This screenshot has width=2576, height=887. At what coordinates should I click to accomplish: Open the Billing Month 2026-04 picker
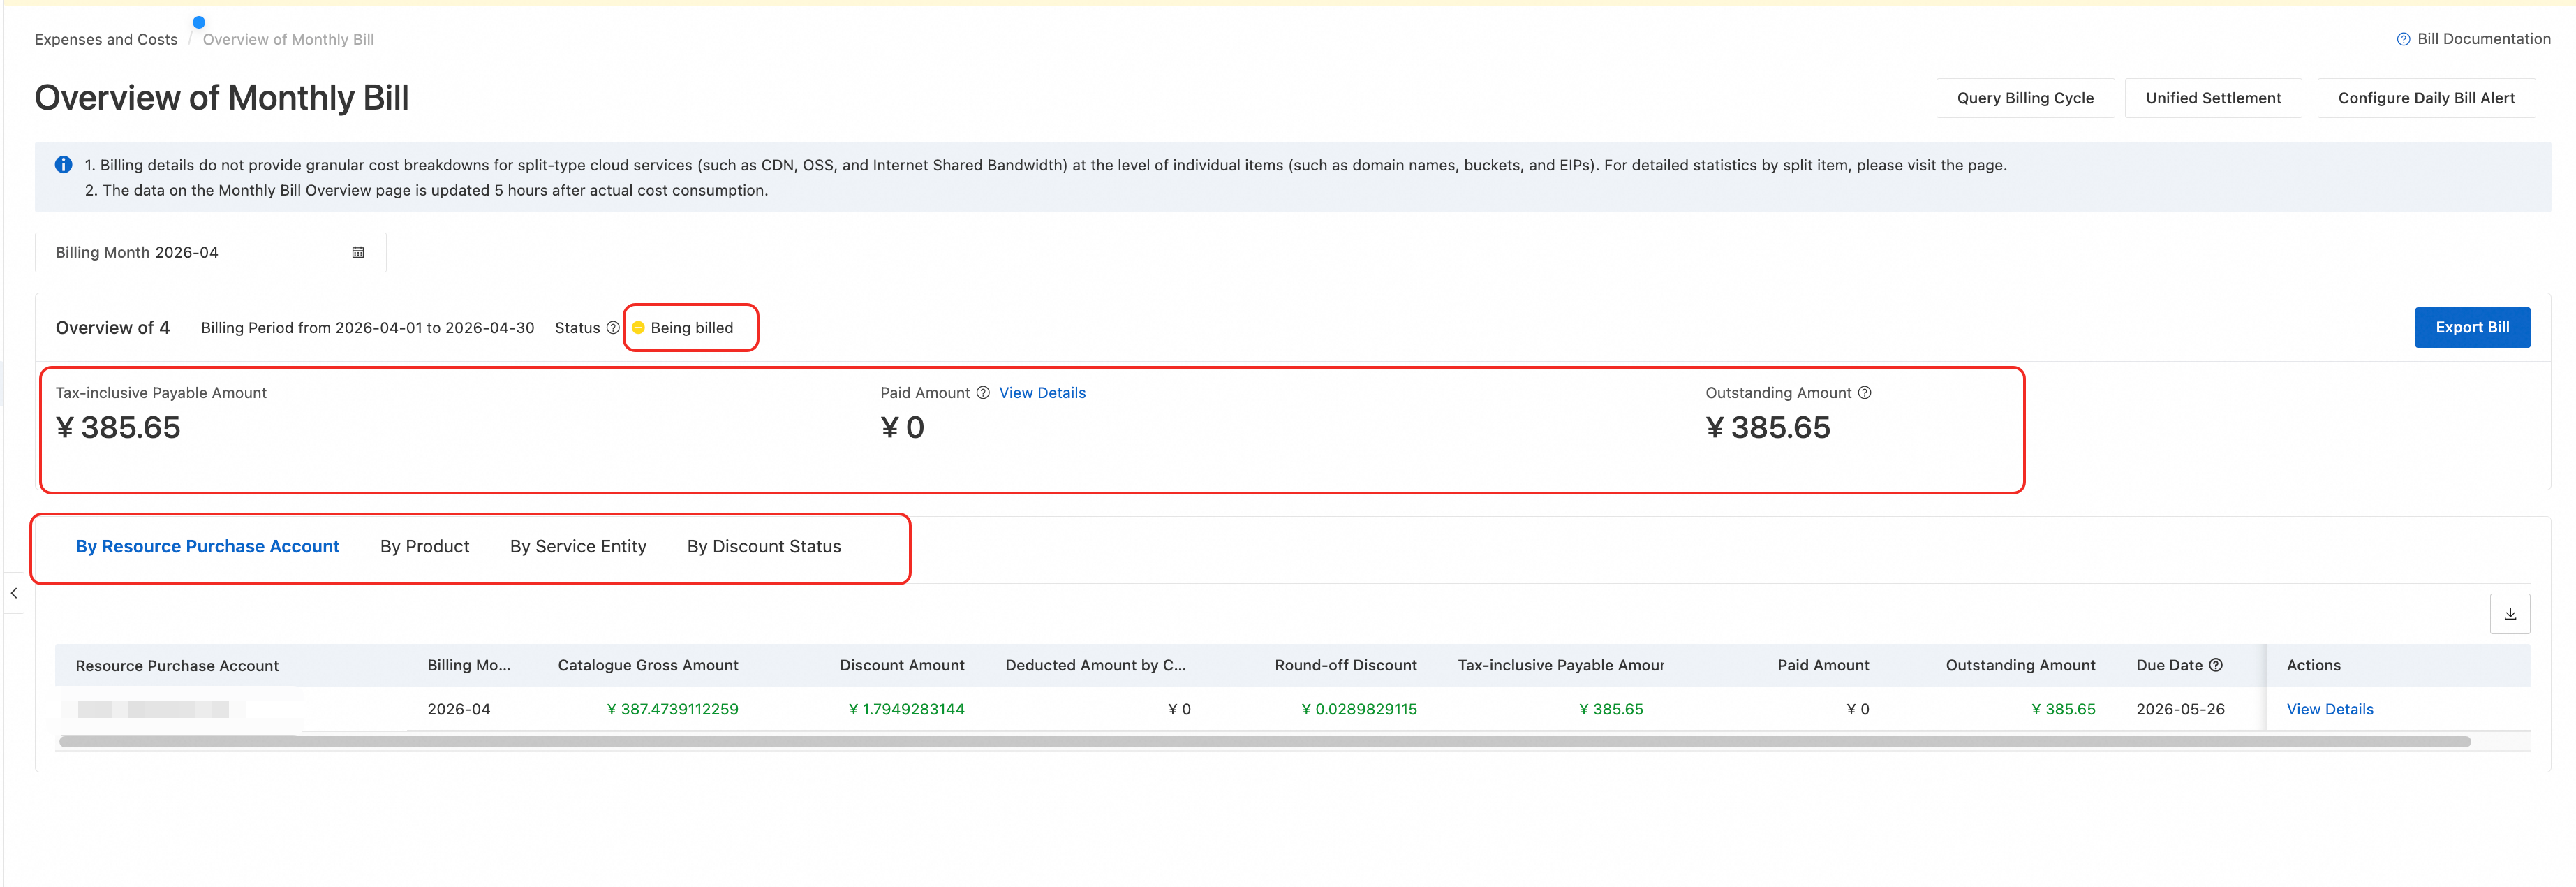(210, 252)
